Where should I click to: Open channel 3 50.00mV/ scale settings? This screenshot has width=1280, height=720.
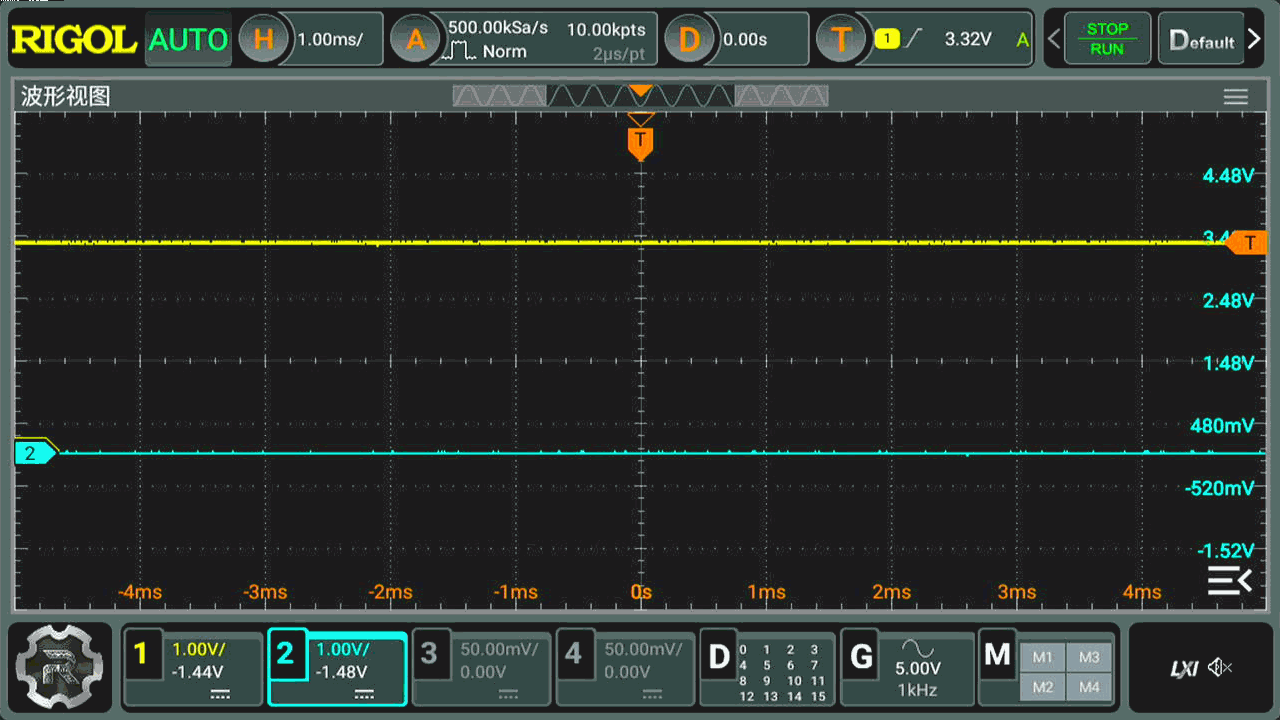[x=499, y=649]
